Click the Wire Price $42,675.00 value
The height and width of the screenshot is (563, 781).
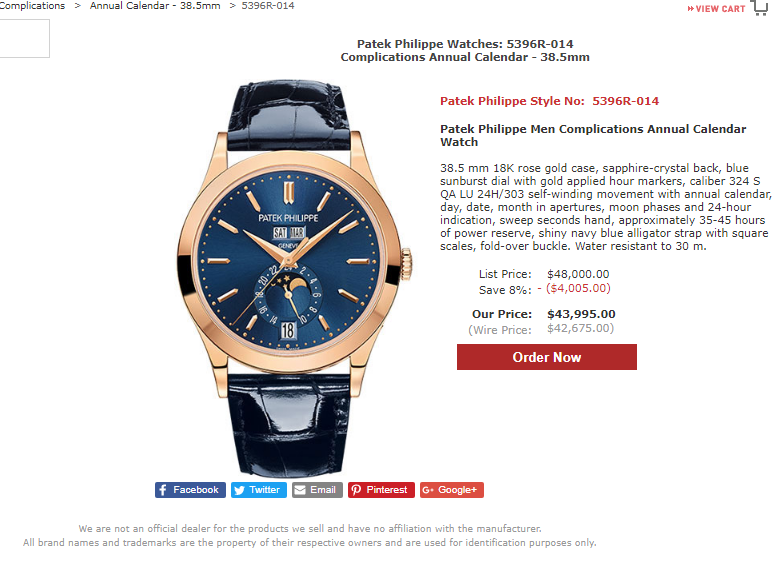click(x=580, y=329)
